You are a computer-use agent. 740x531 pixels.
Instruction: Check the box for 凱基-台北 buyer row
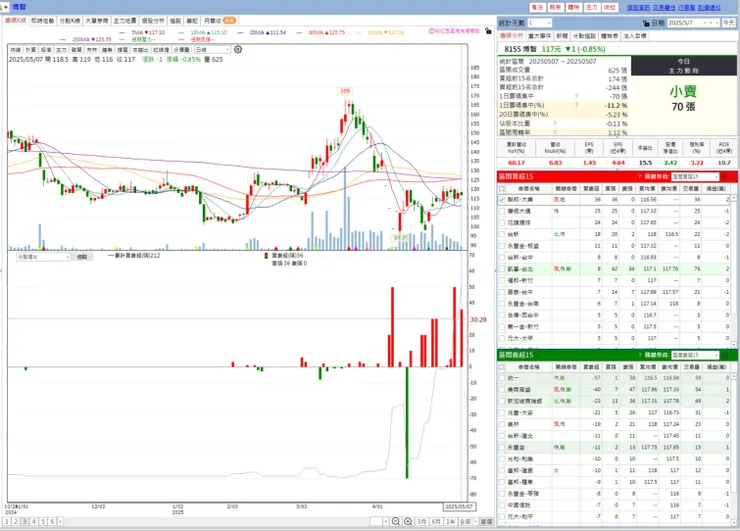(502, 269)
